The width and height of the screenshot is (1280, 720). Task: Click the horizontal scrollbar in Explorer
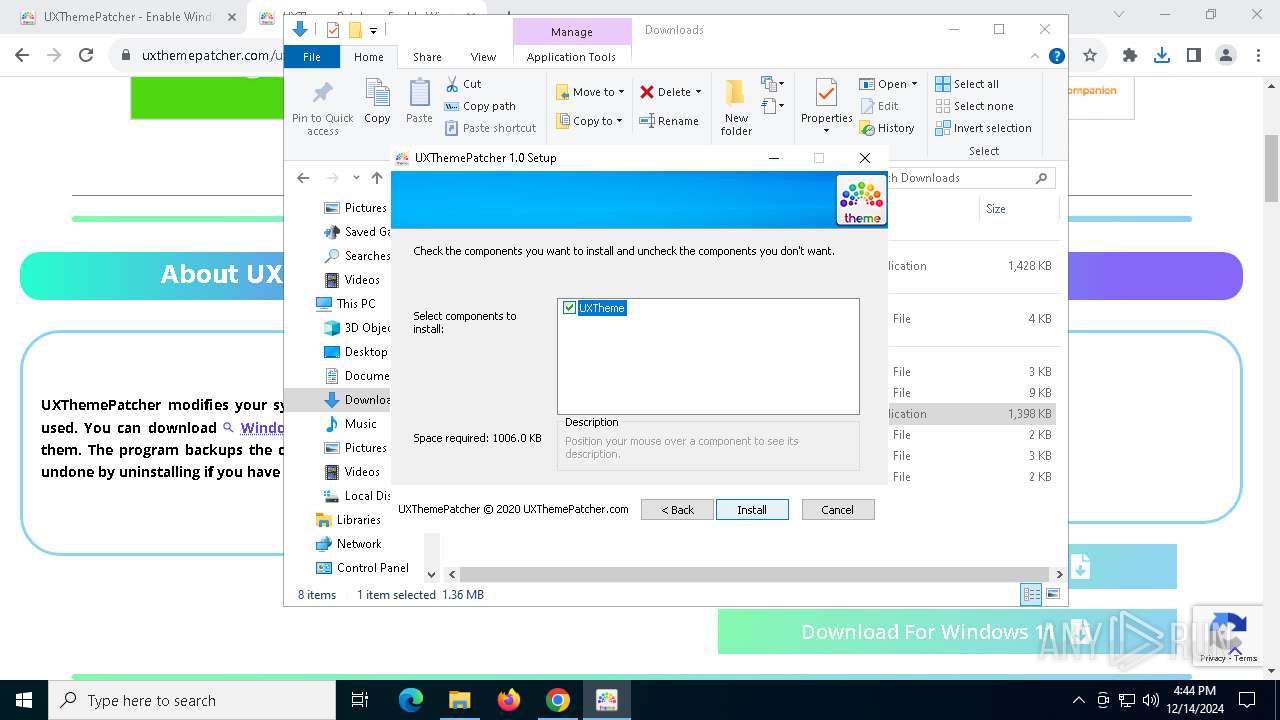(754, 574)
